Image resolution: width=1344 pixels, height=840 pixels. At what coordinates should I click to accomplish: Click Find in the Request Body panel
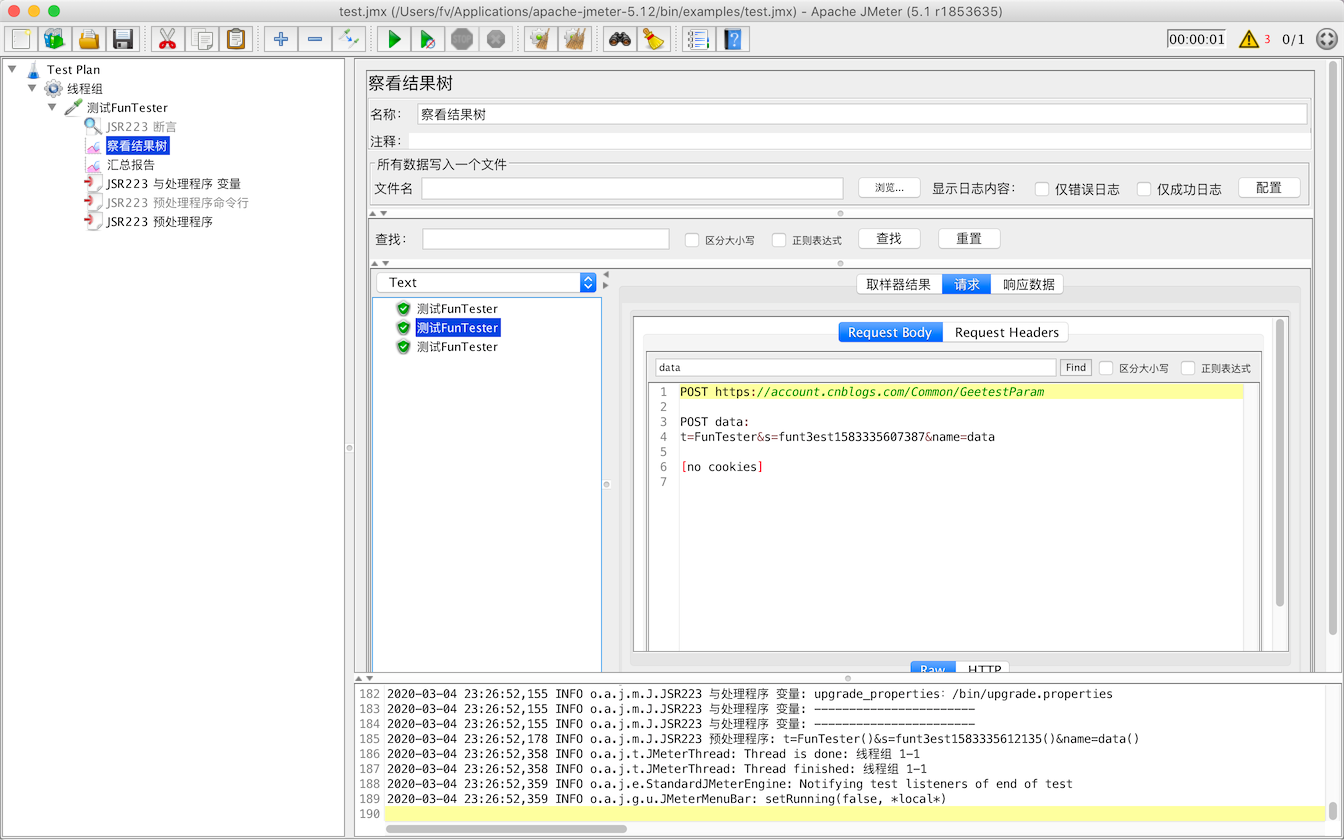pyautogui.click(x=1076, y=368)
